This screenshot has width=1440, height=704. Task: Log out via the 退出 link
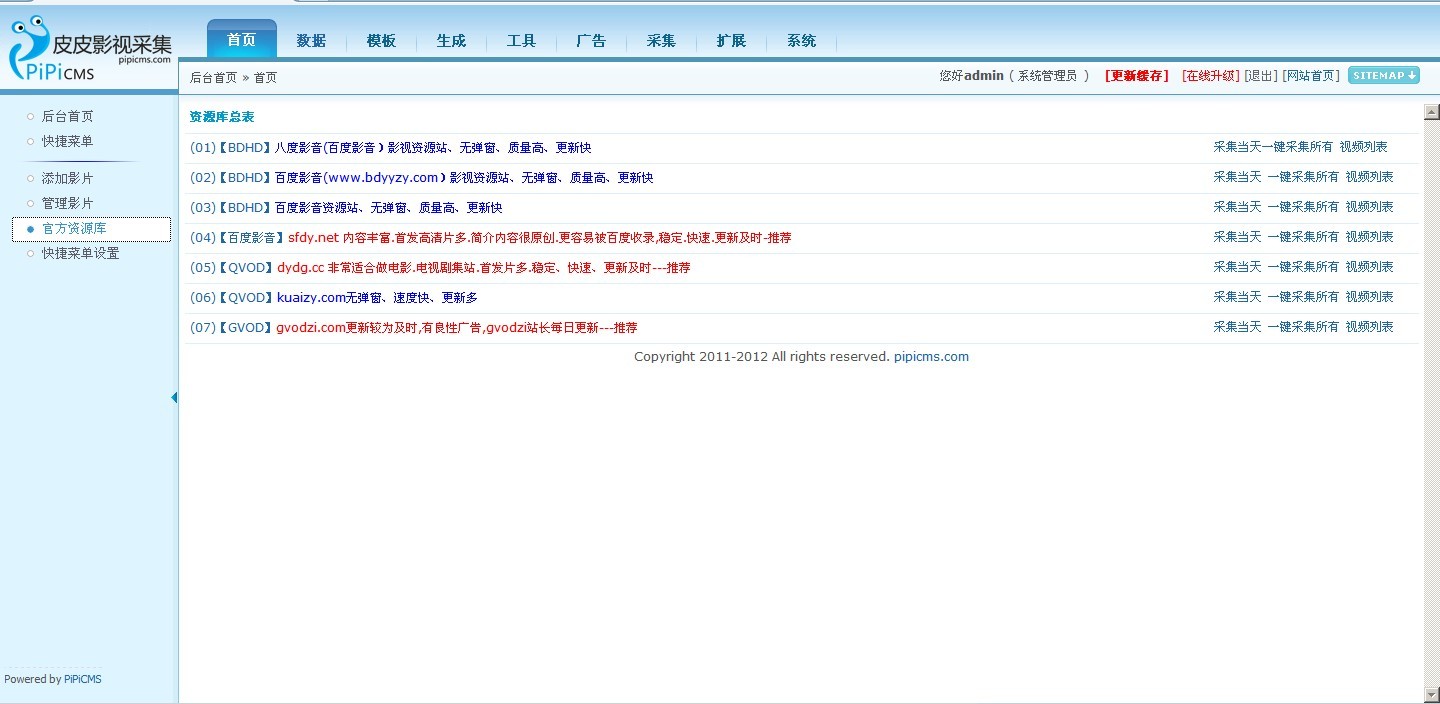pyautogui.click(x=1261, y=76)
